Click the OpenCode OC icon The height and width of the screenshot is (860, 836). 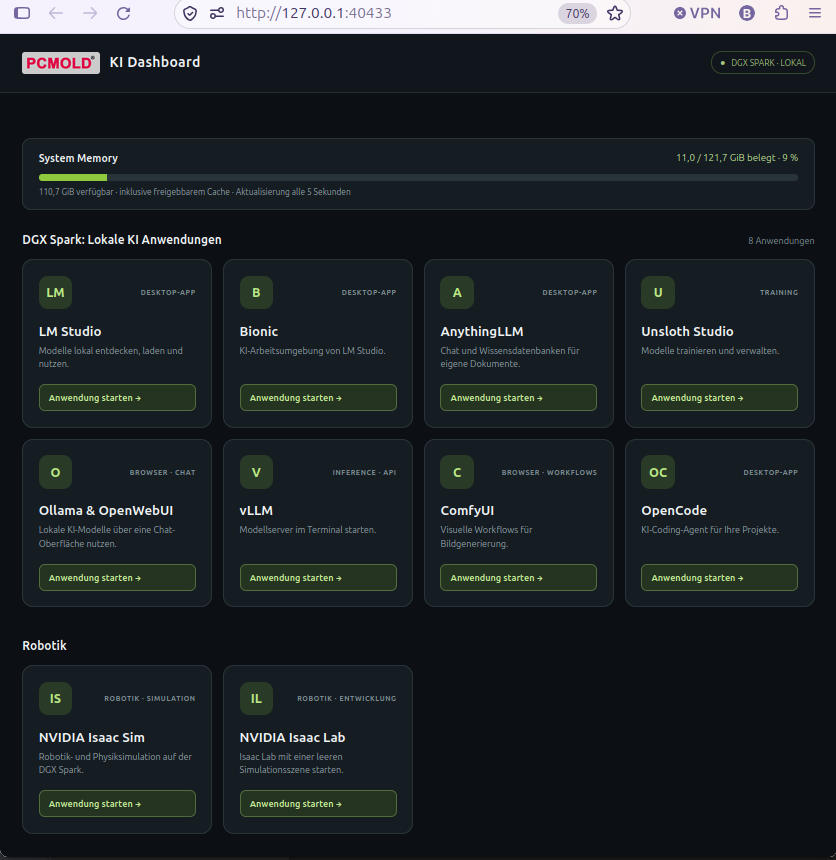[x=658, y=472]
